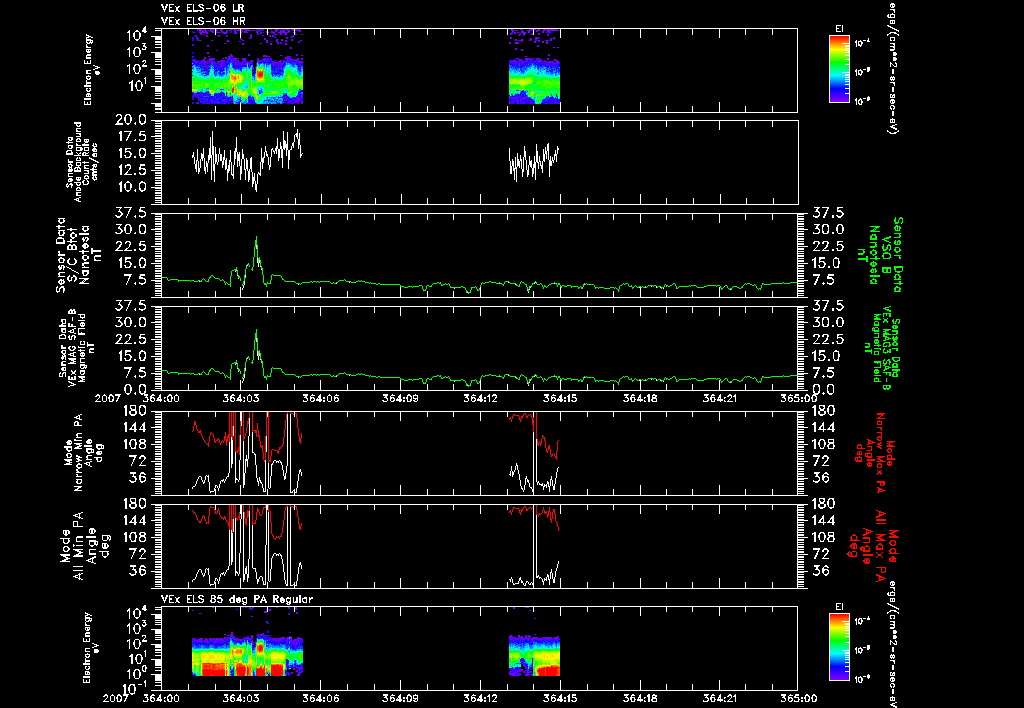Click the "365:00" tick on the bottom time axis
This screenshot has height=708, width=1024.
tap(798, 698)
